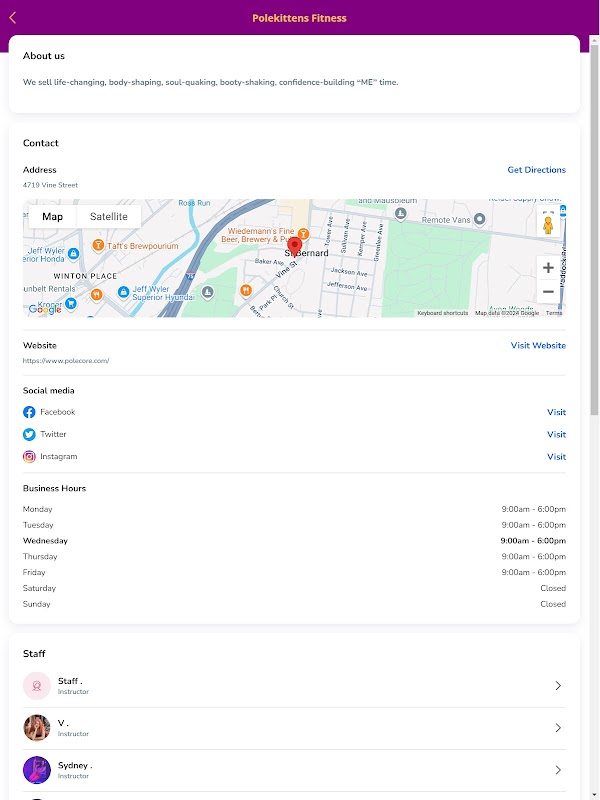Open V . instructor row chevron
Viewport: 600px width, 800px height.
coord(558,728)
